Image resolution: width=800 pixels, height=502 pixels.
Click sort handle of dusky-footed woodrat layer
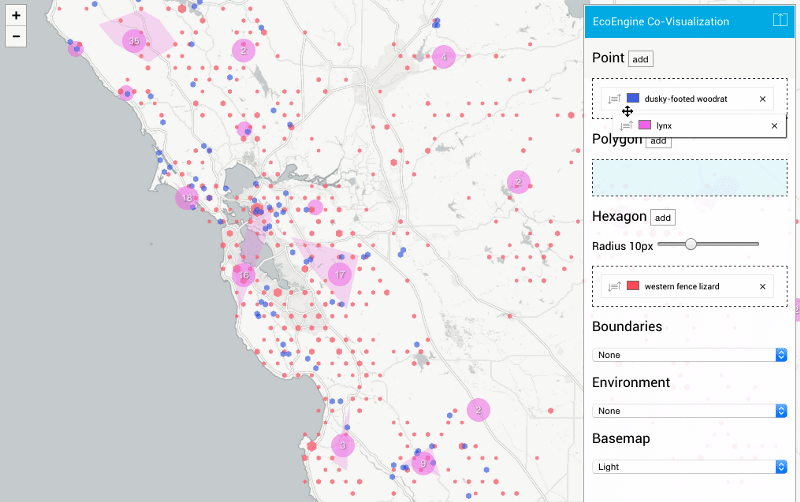[614, 99]
